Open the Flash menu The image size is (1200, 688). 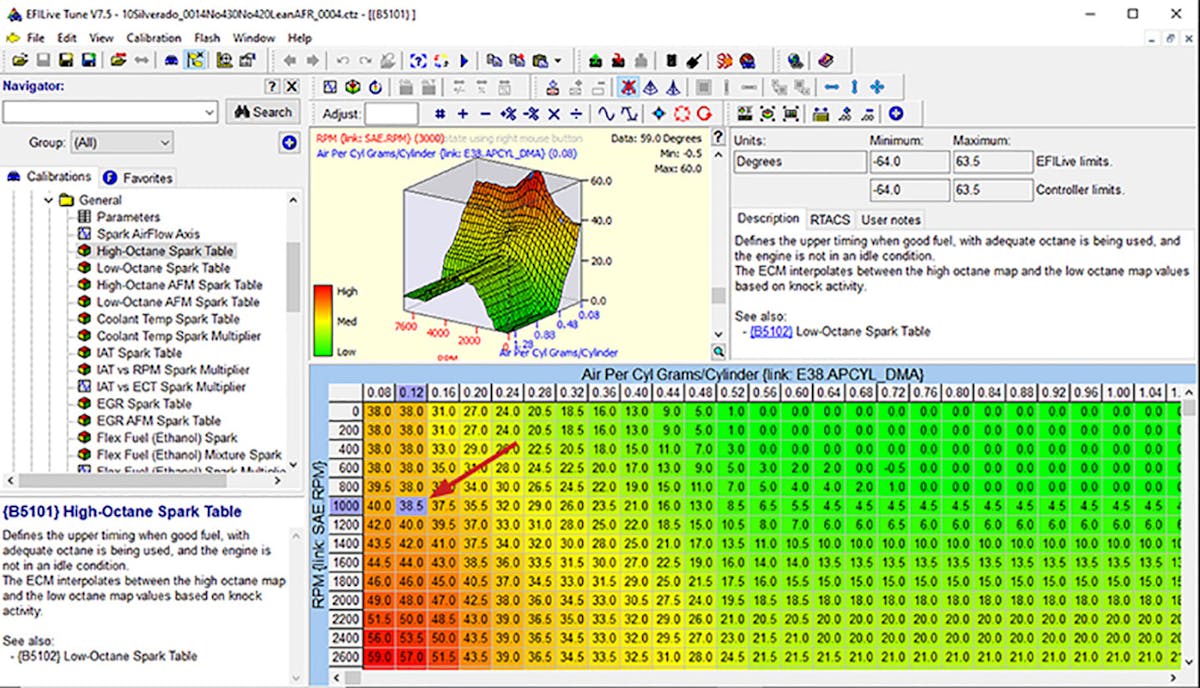tap(207, 38)
